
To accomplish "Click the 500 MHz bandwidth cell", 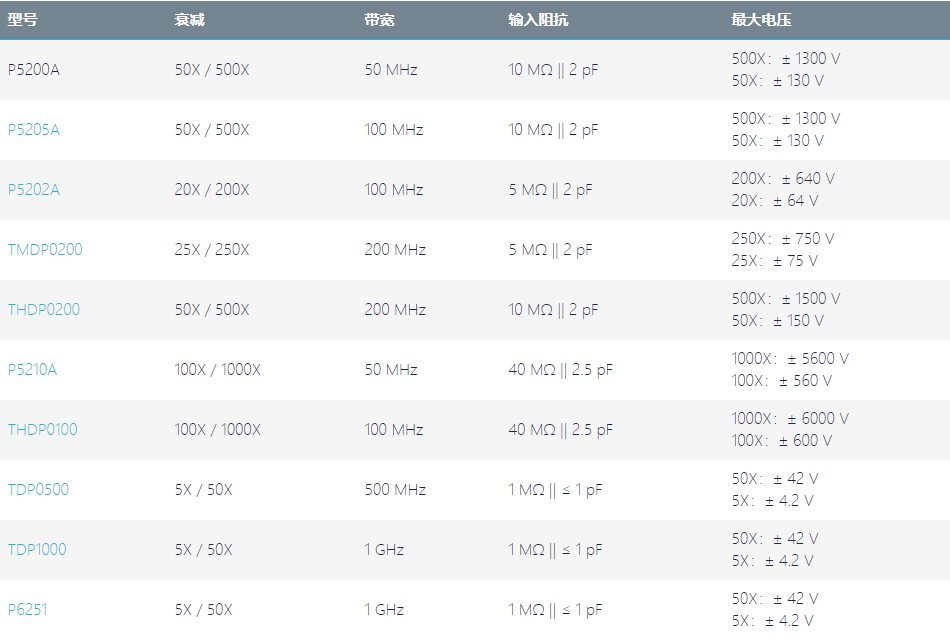I will (395, 489).
